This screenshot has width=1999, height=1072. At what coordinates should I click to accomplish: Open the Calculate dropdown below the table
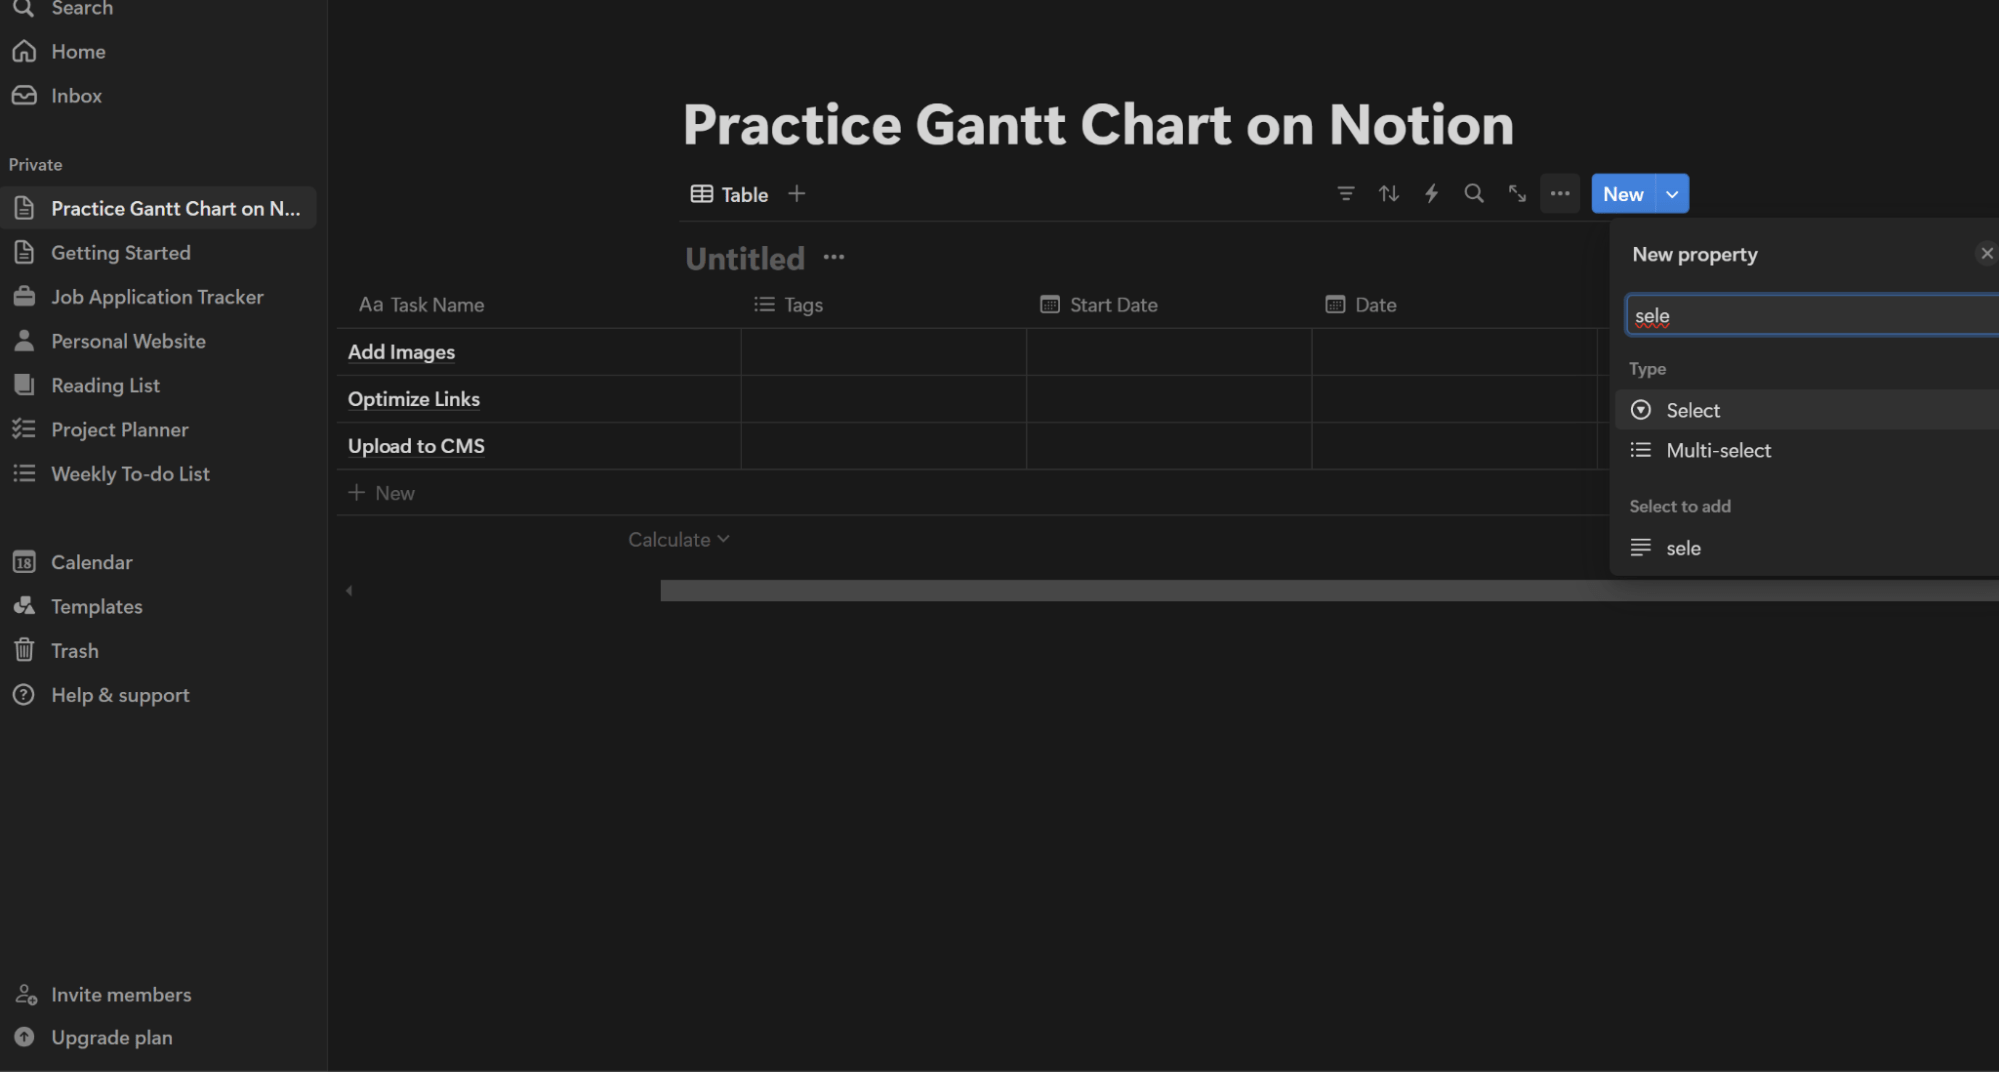pyautogui.click(x=678, y=539)
